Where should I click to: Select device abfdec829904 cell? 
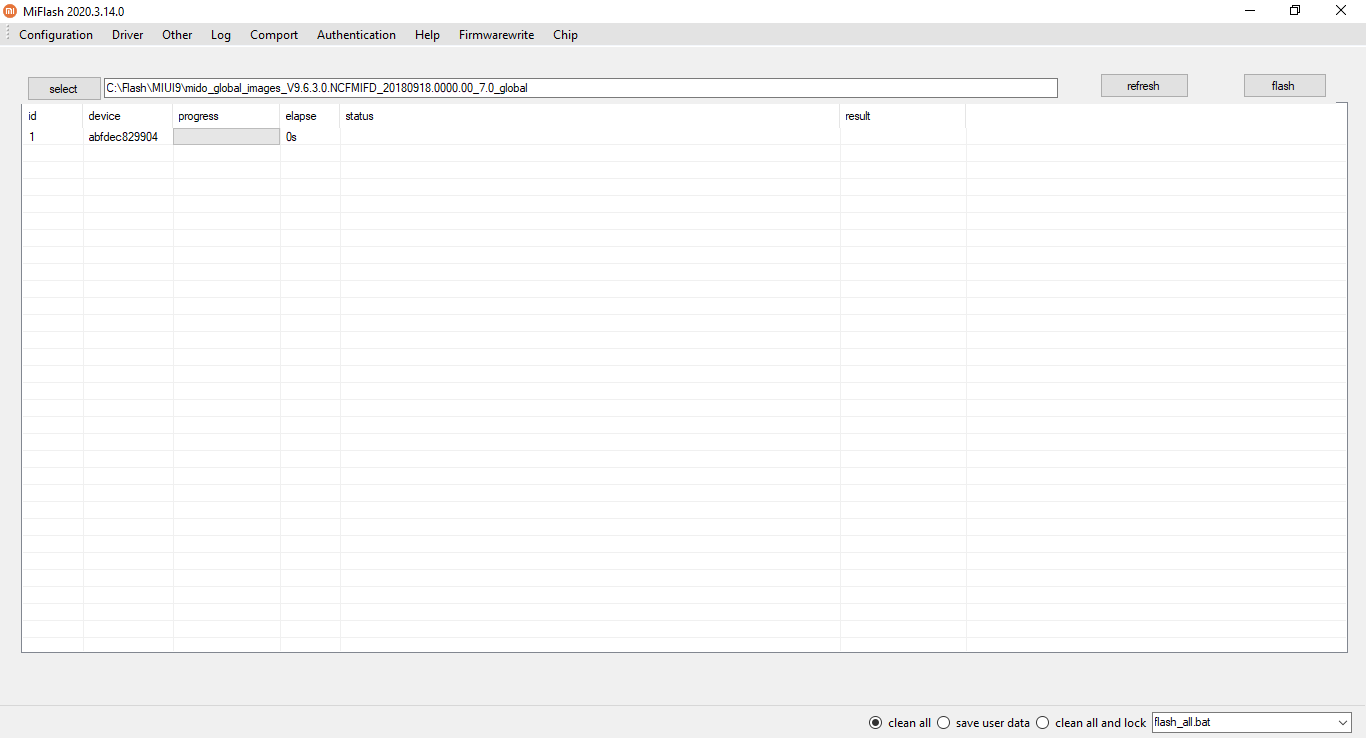coord(128,137)
